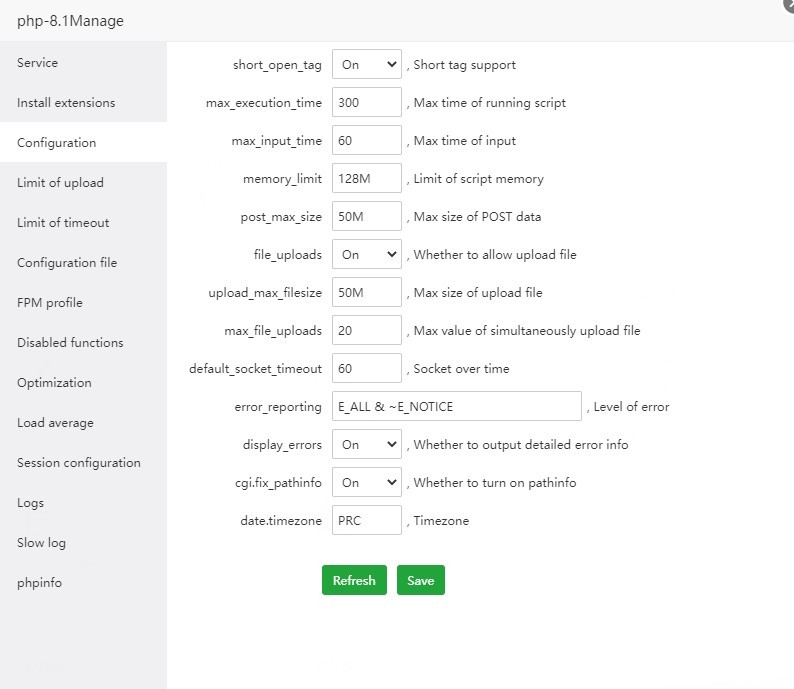This screenshot has height=689, width=794.
Task: Select the Limit of timeout tab
Action: click(x=63, y=223)
